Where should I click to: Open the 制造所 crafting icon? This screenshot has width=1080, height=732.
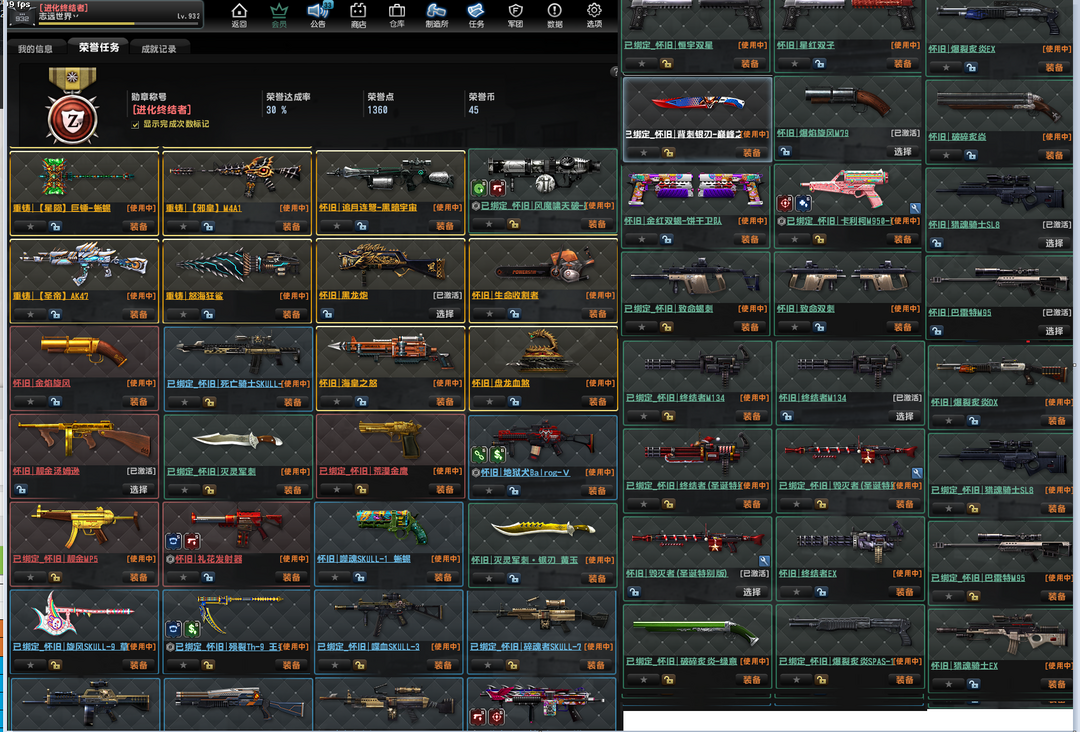point(436,14)
